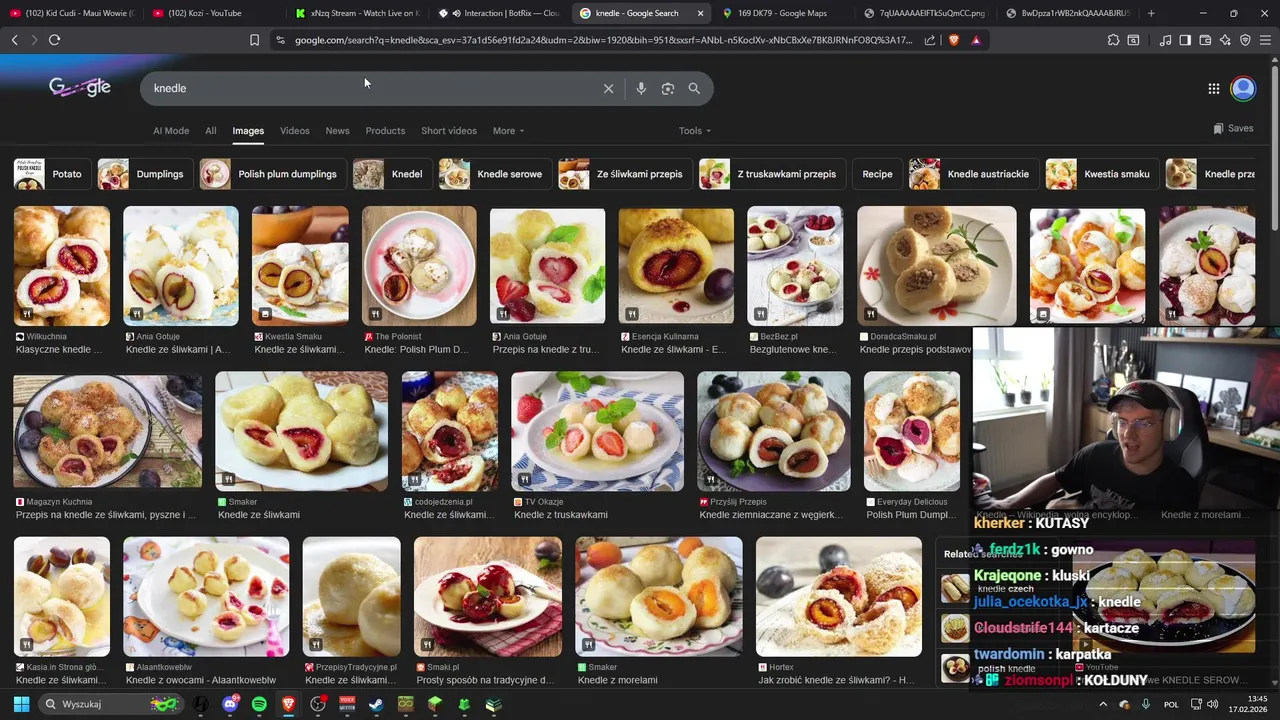Click the Windows taskbar Wyszukaj search box
Viewport: 1280px width, 720px height.
point(110,704)
